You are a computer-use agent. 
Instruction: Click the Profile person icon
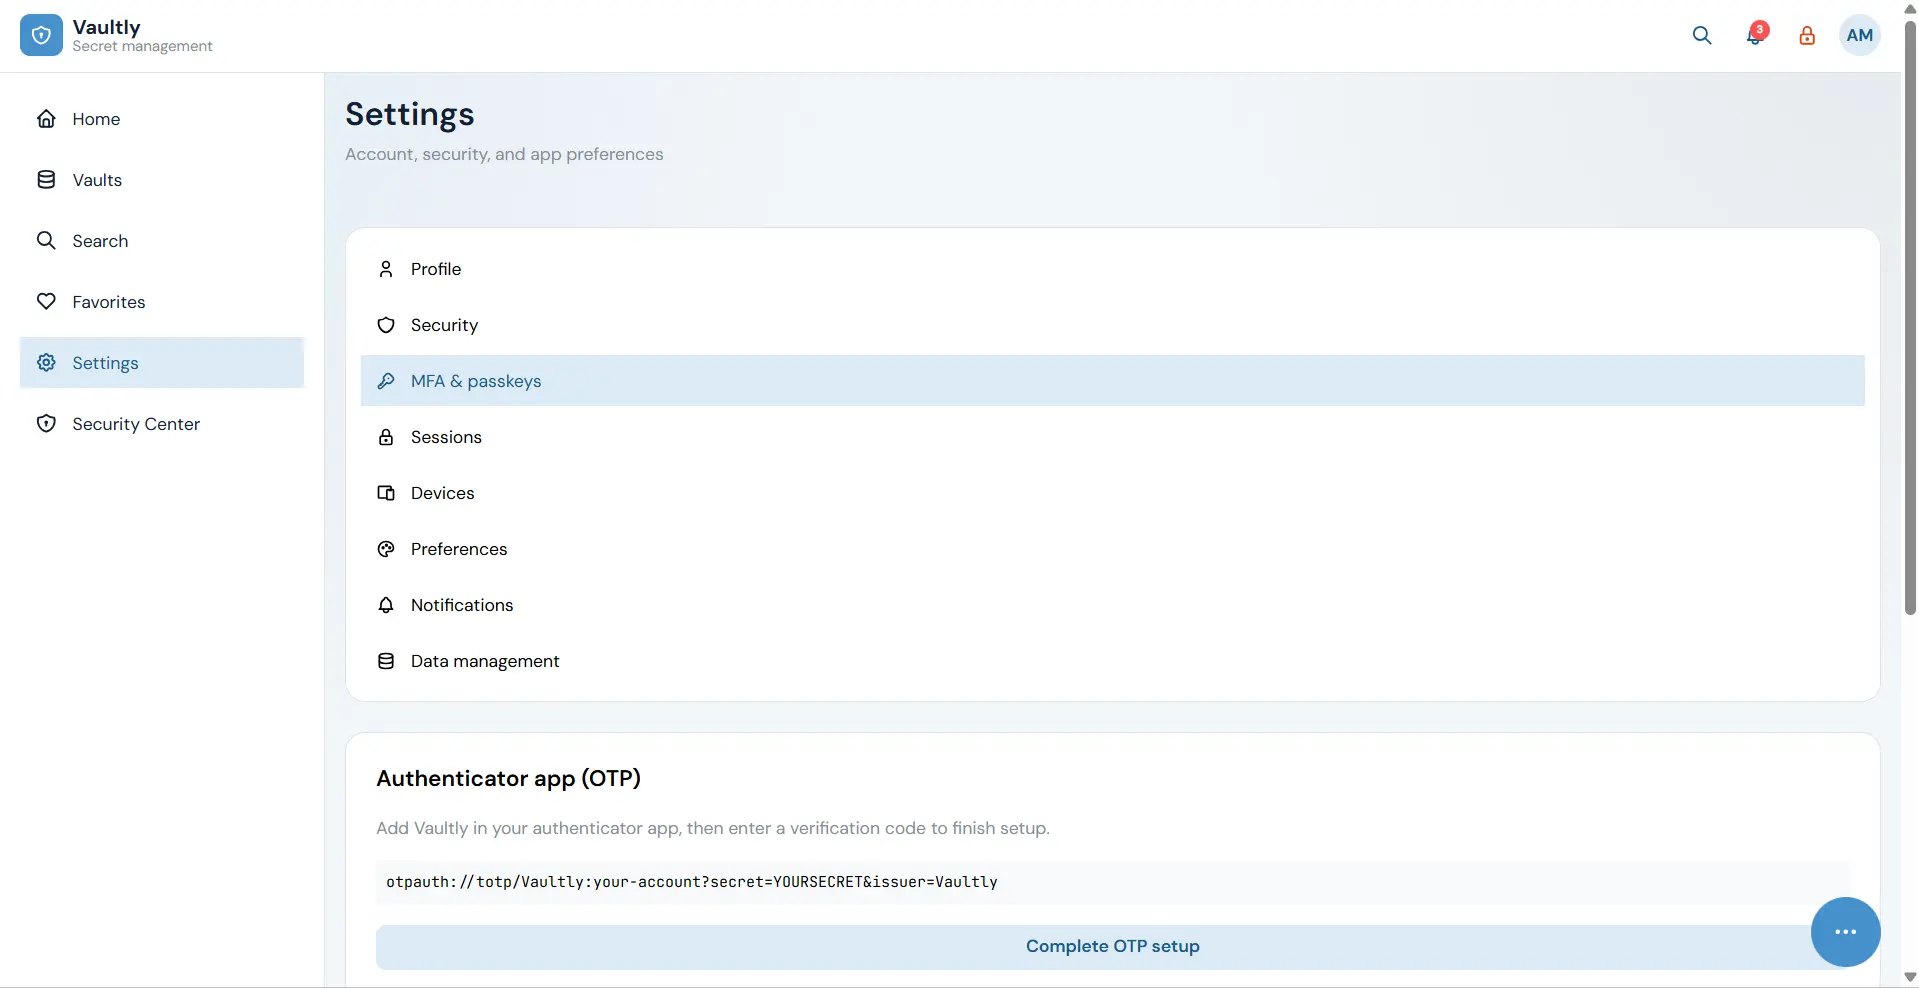(x=386, y=269)
